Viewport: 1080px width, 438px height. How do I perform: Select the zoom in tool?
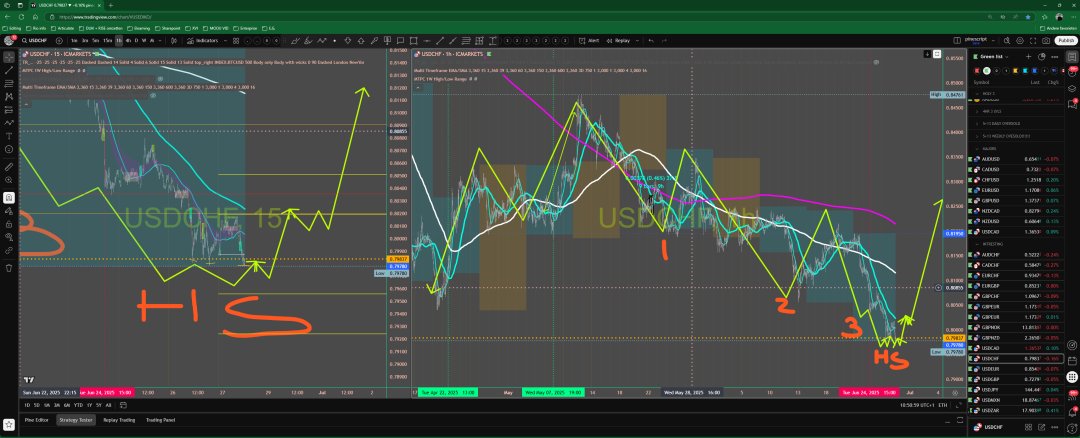9,180
